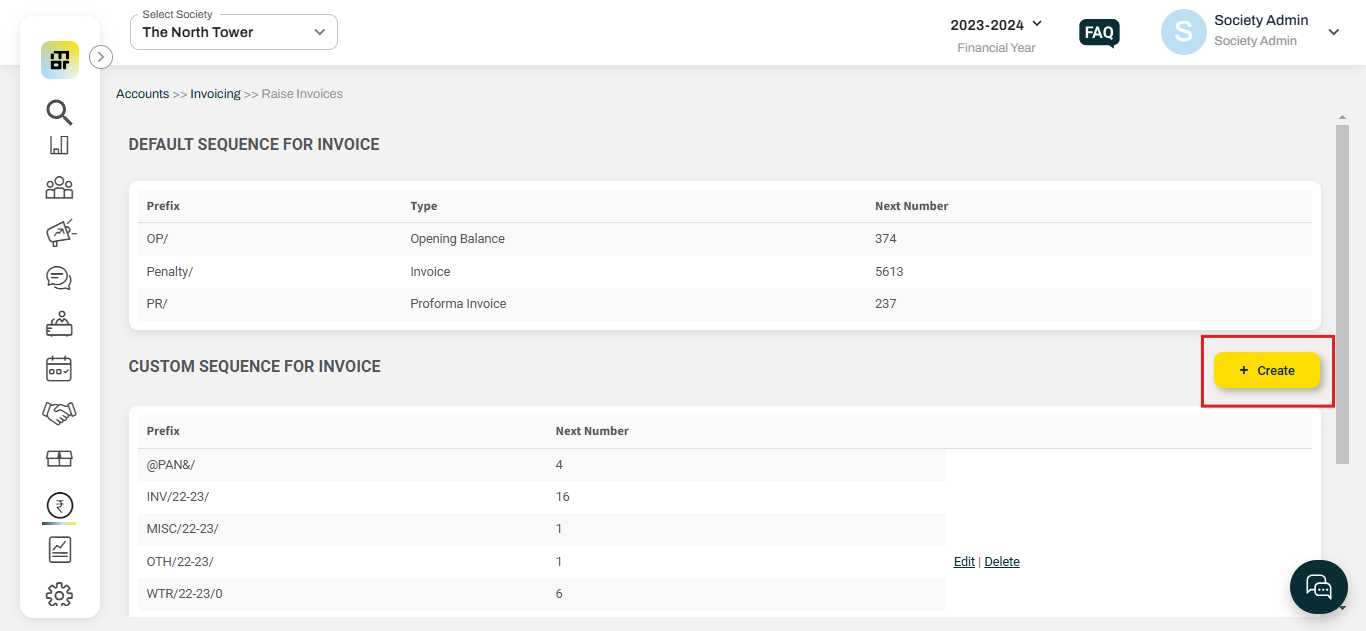
Task: Select the rupee Accounts icon in sidebar
Action: coord(59,505)
